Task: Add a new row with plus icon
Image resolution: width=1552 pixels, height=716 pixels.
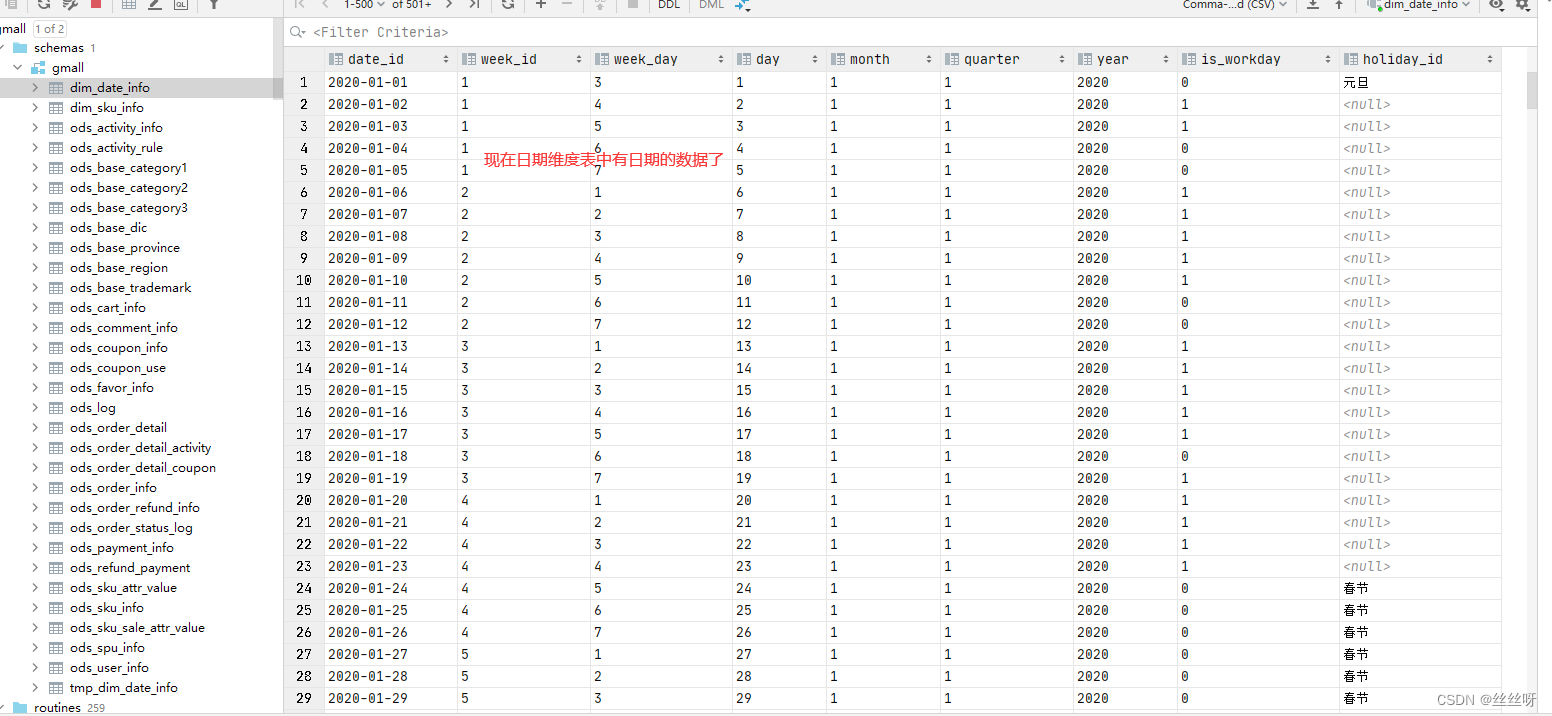Action: coord(541,4)
